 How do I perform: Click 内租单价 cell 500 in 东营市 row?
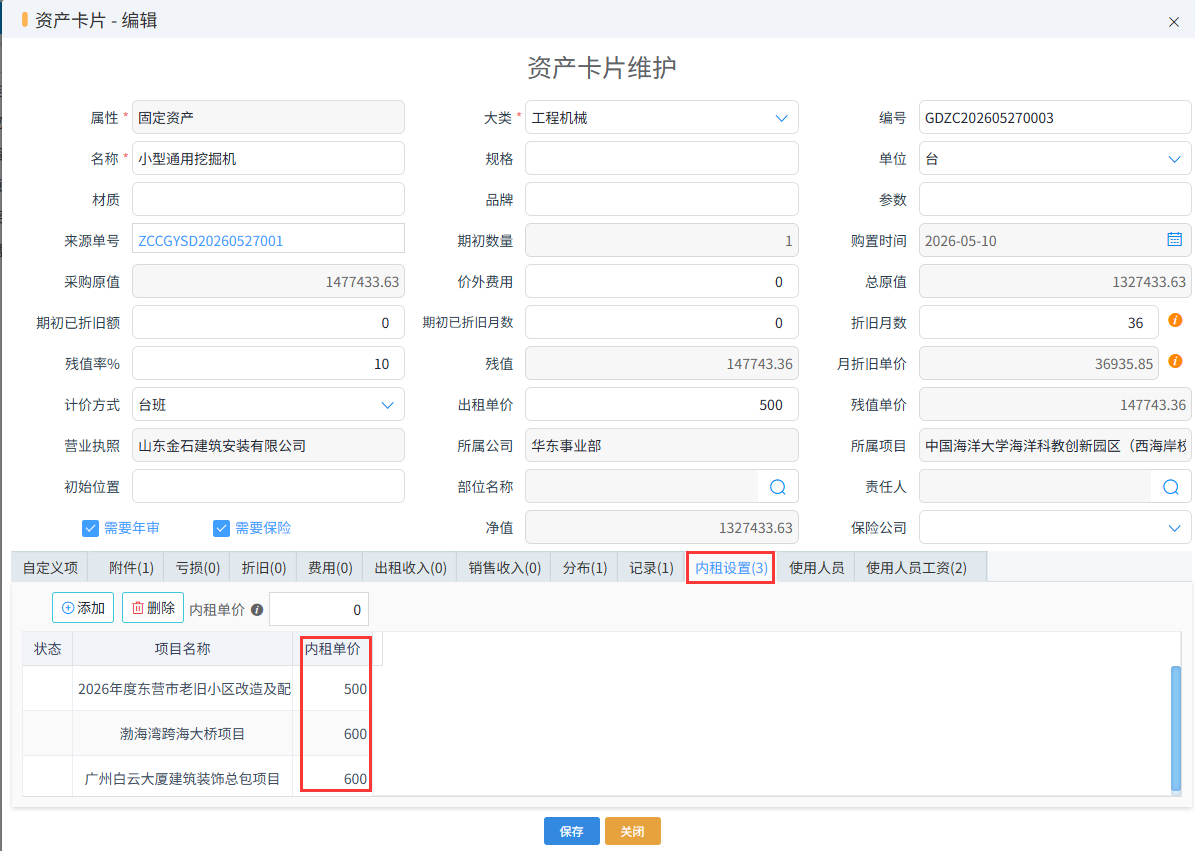[x=333, y=689]
